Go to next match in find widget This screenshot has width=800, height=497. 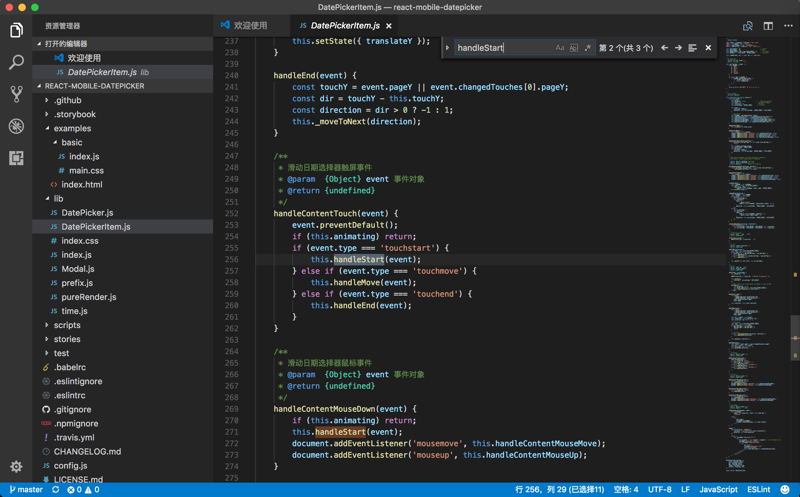tap(678, 48)
